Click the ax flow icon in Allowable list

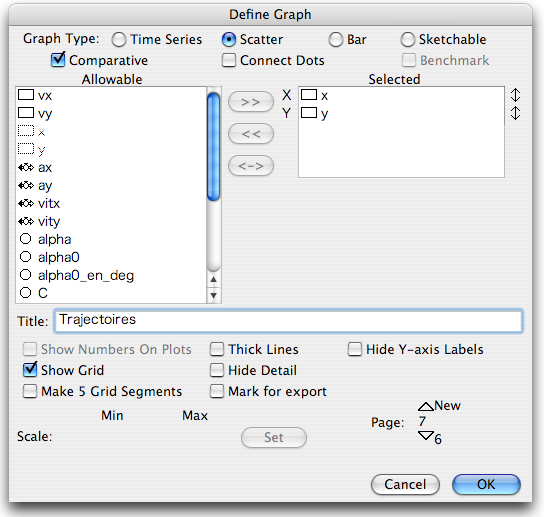(x=26, y=168)
